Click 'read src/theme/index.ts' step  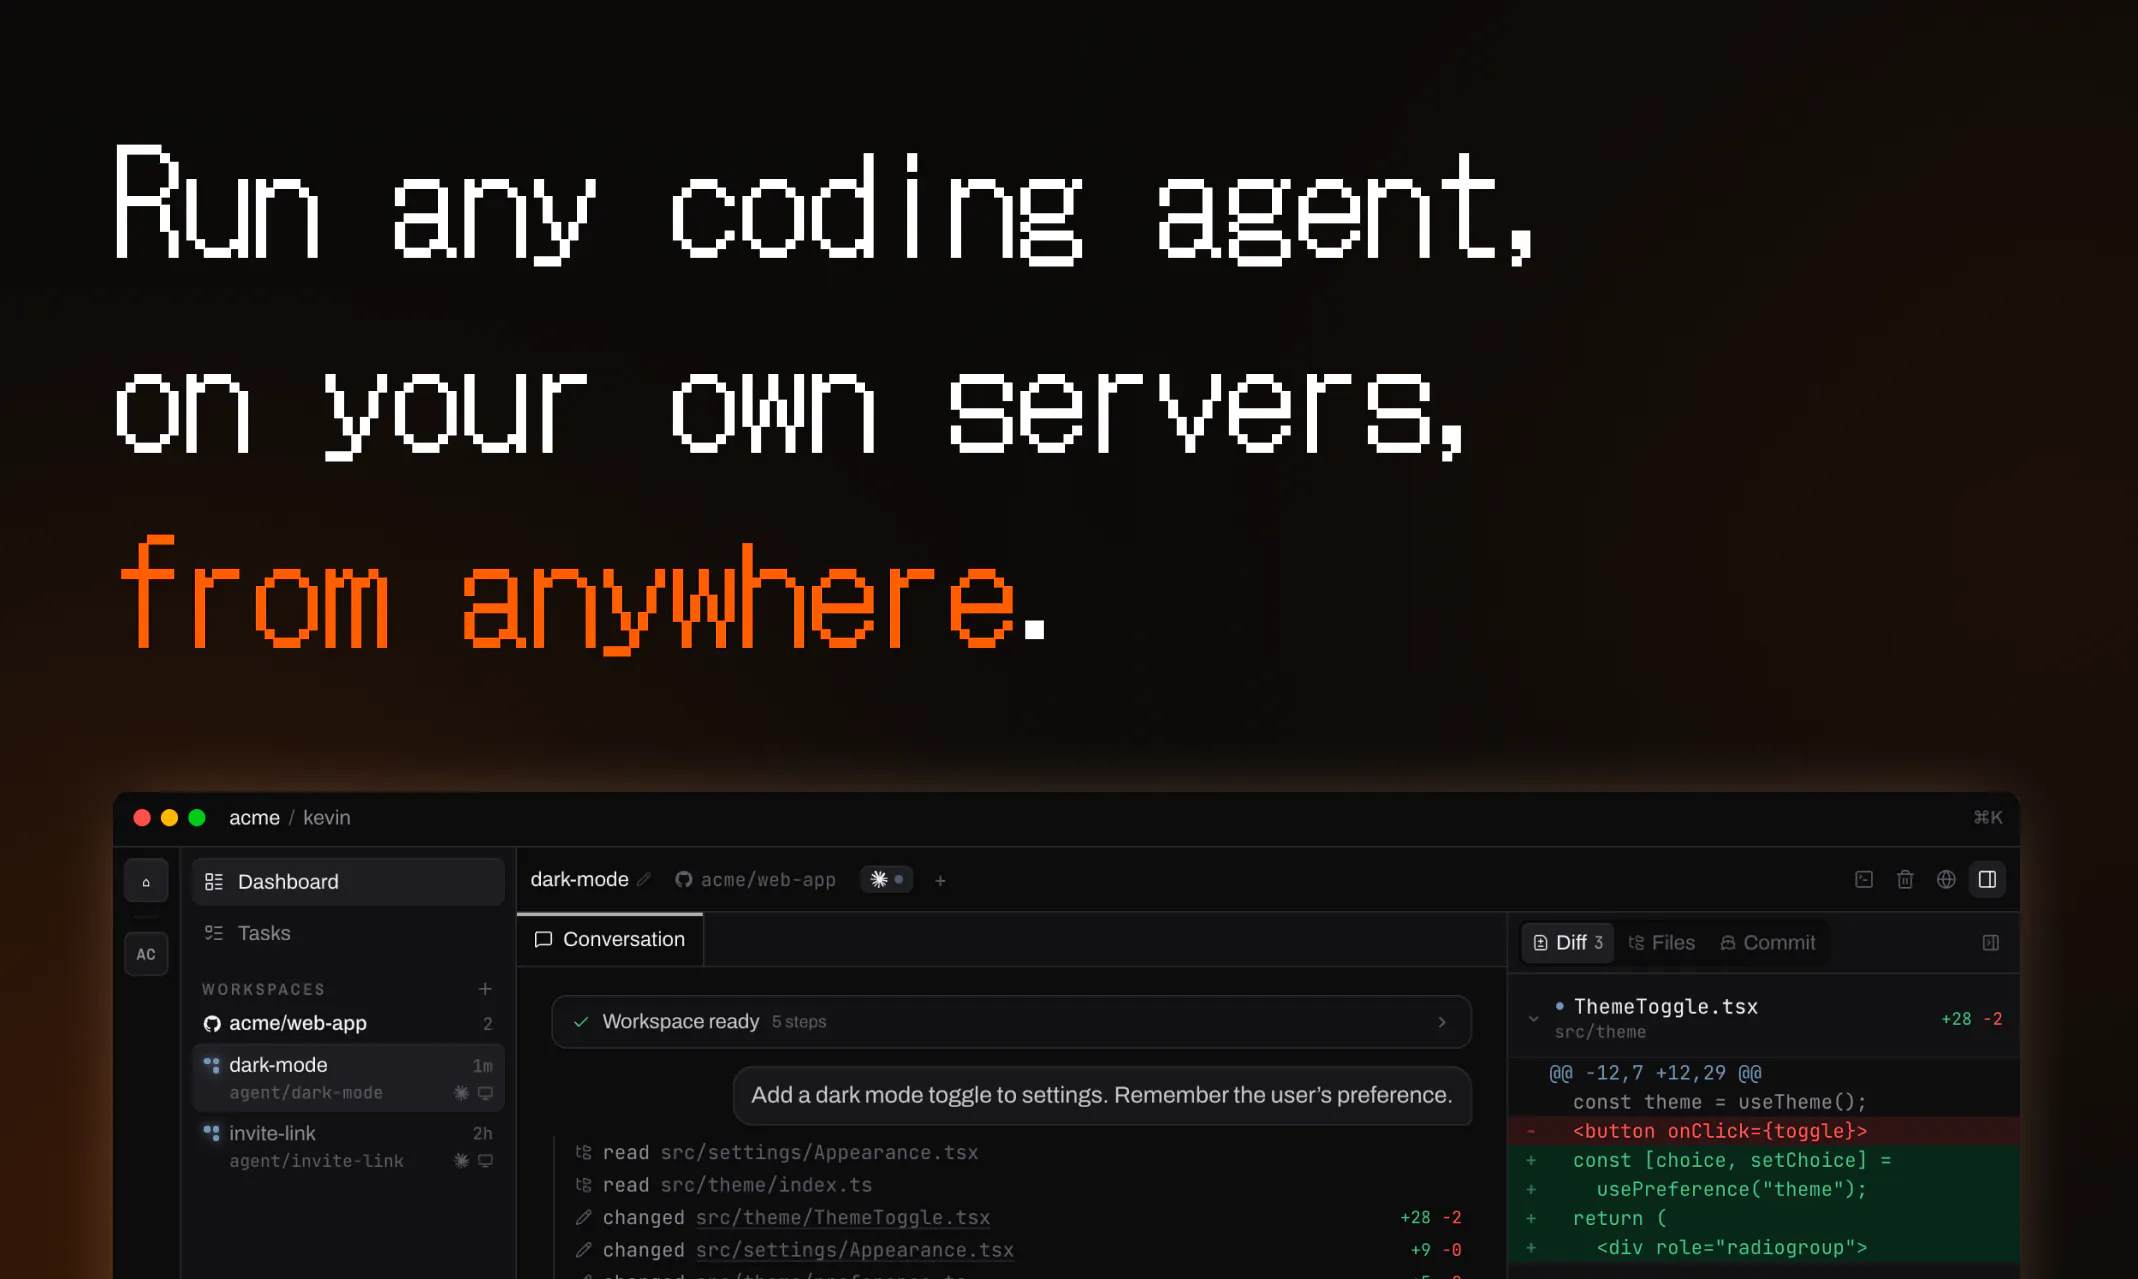[x=724, y=1185]
